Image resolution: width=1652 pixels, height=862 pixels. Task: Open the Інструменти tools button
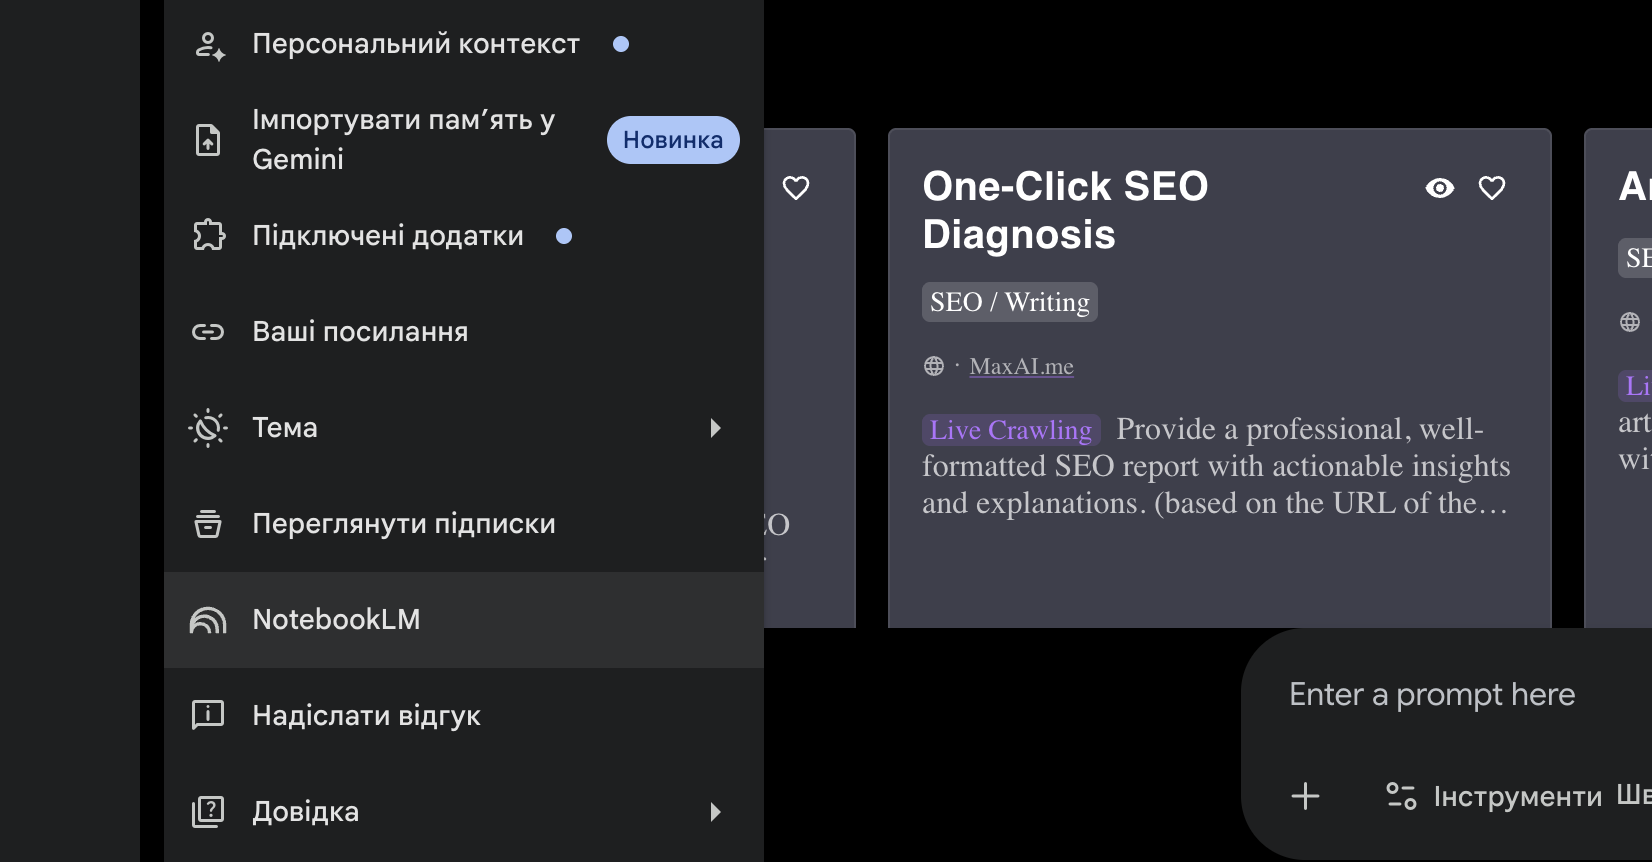click(1494, 796)
